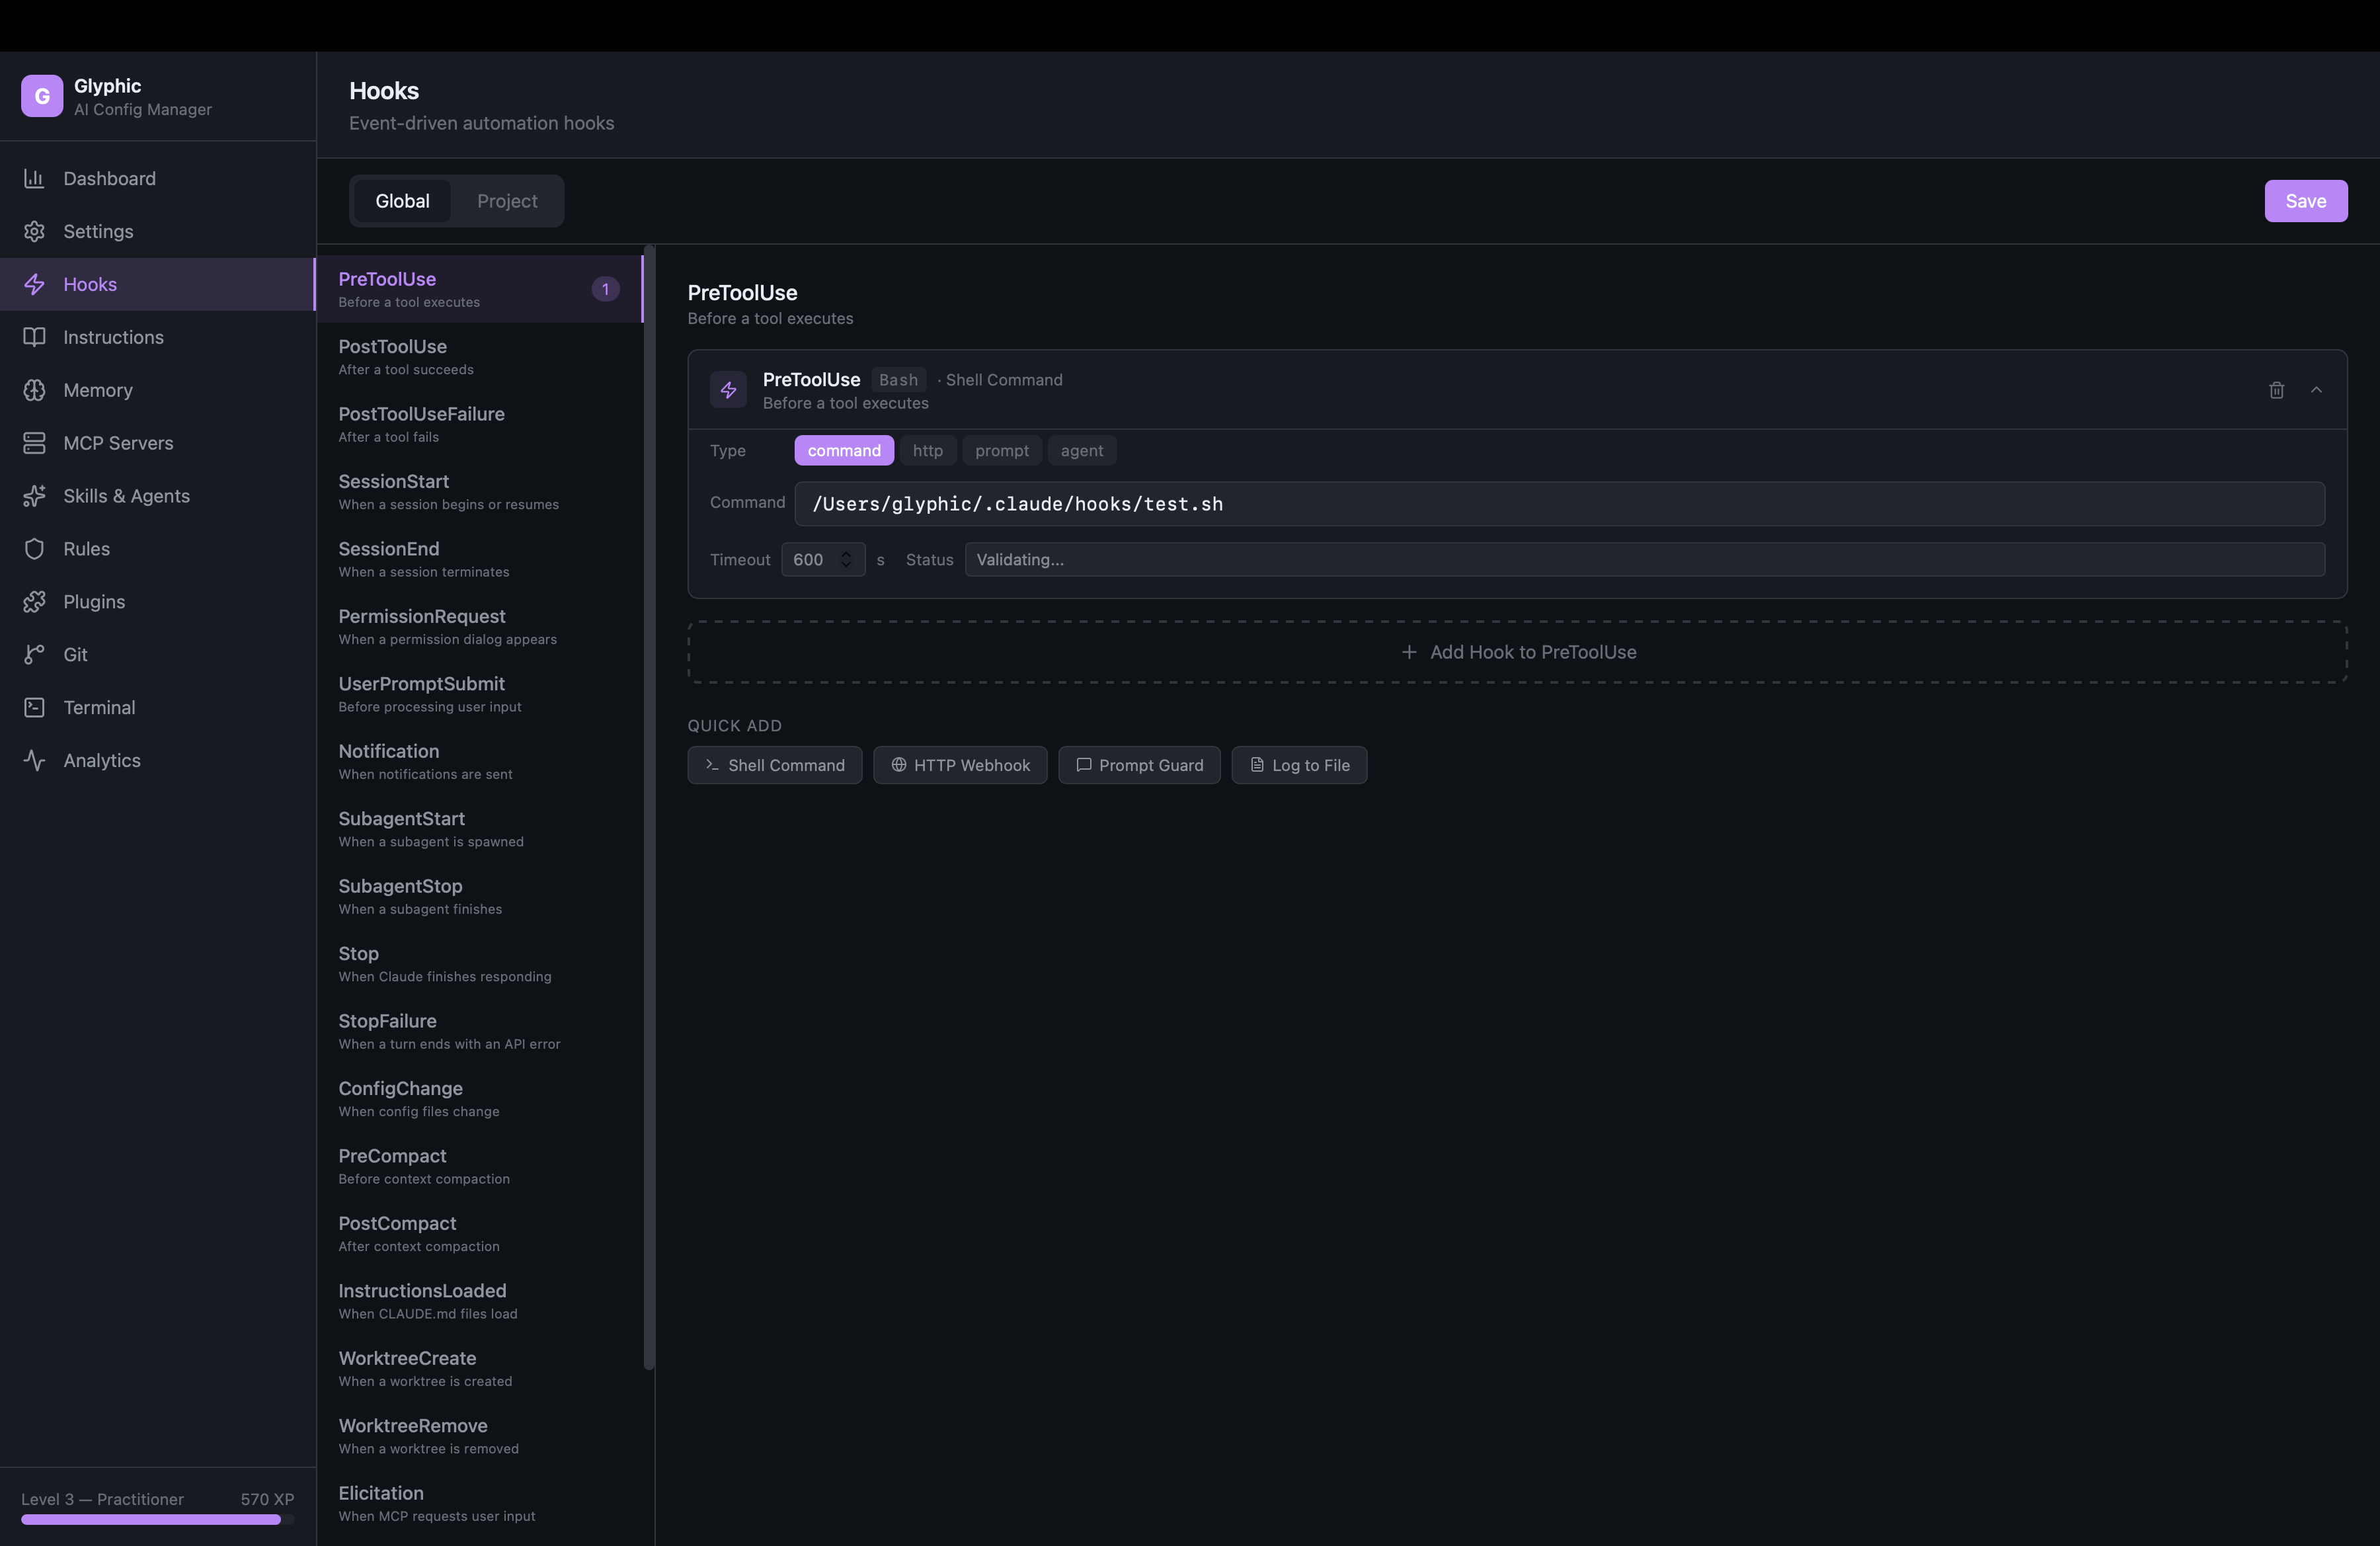
Task: Click the Glyphic logo icon
Action: click(x=42, y=96)
